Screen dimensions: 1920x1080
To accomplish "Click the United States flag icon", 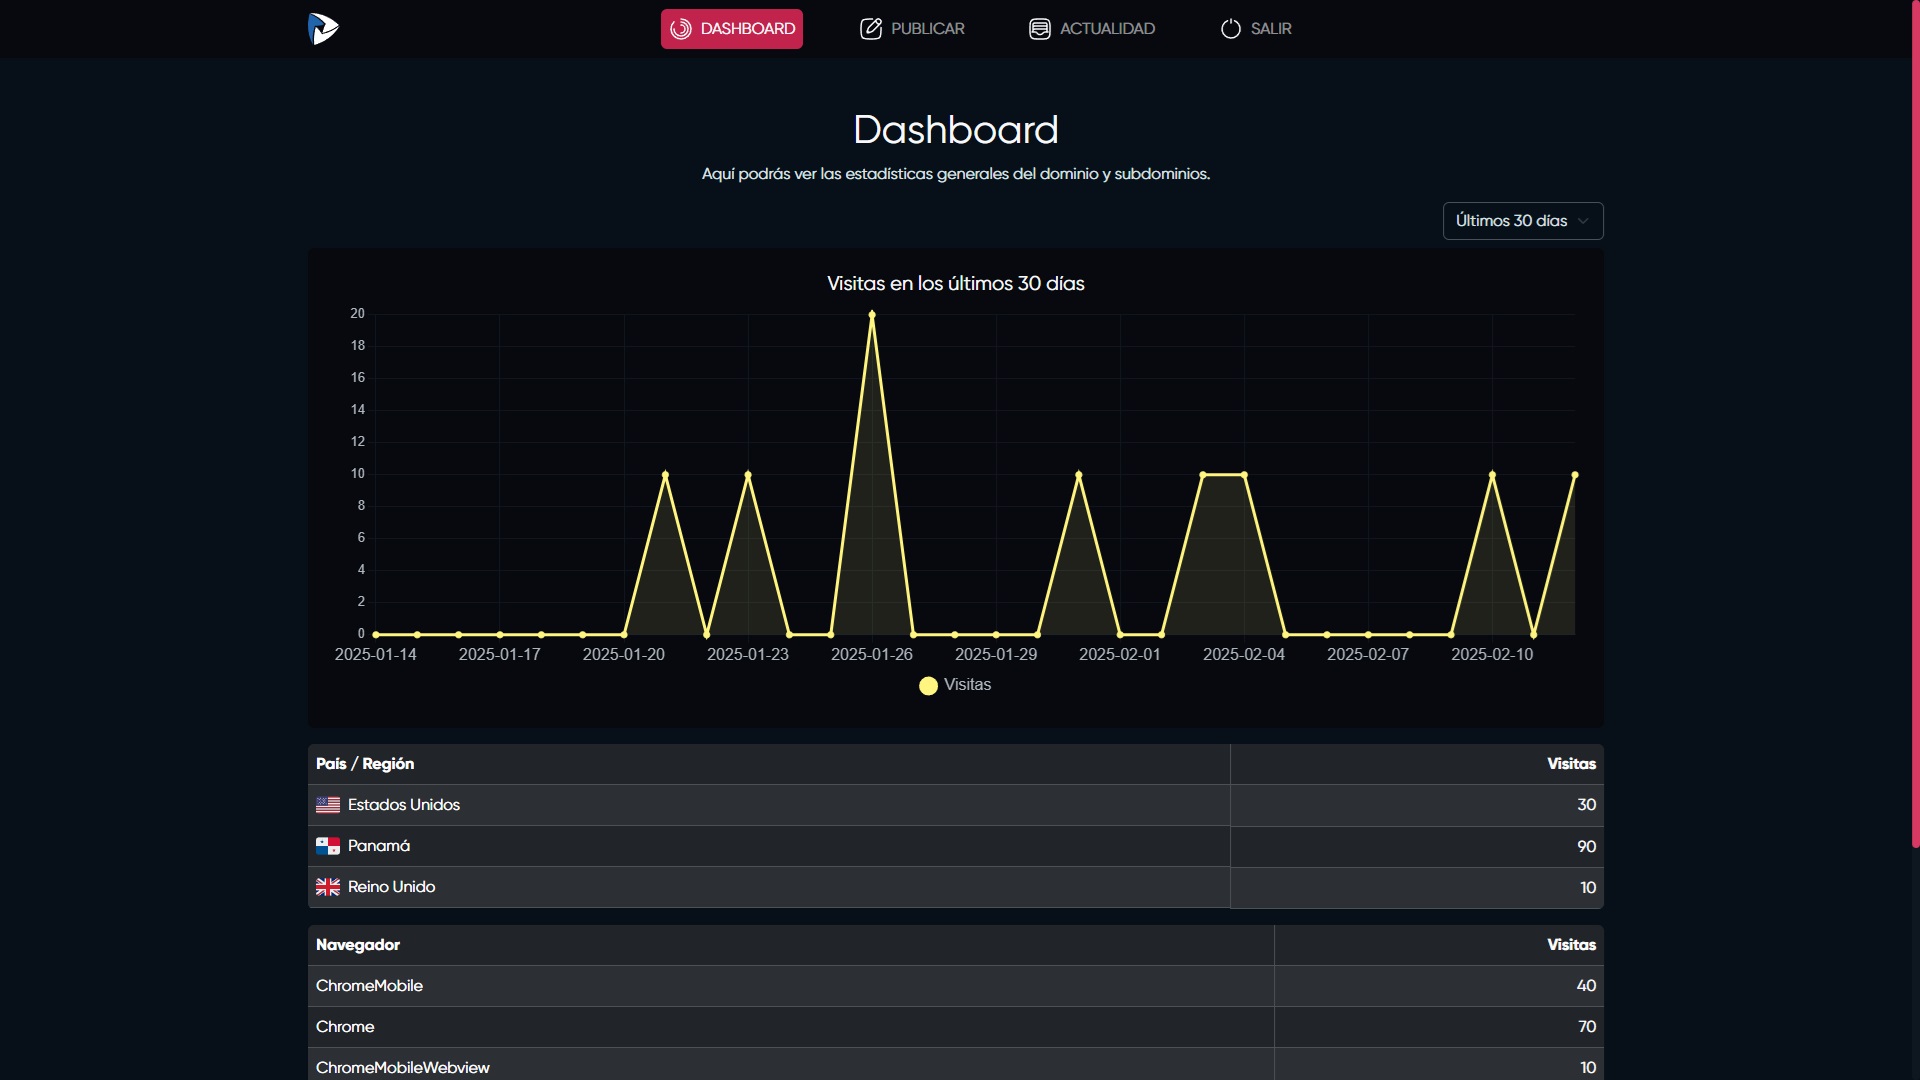I will tap(328, 805).
